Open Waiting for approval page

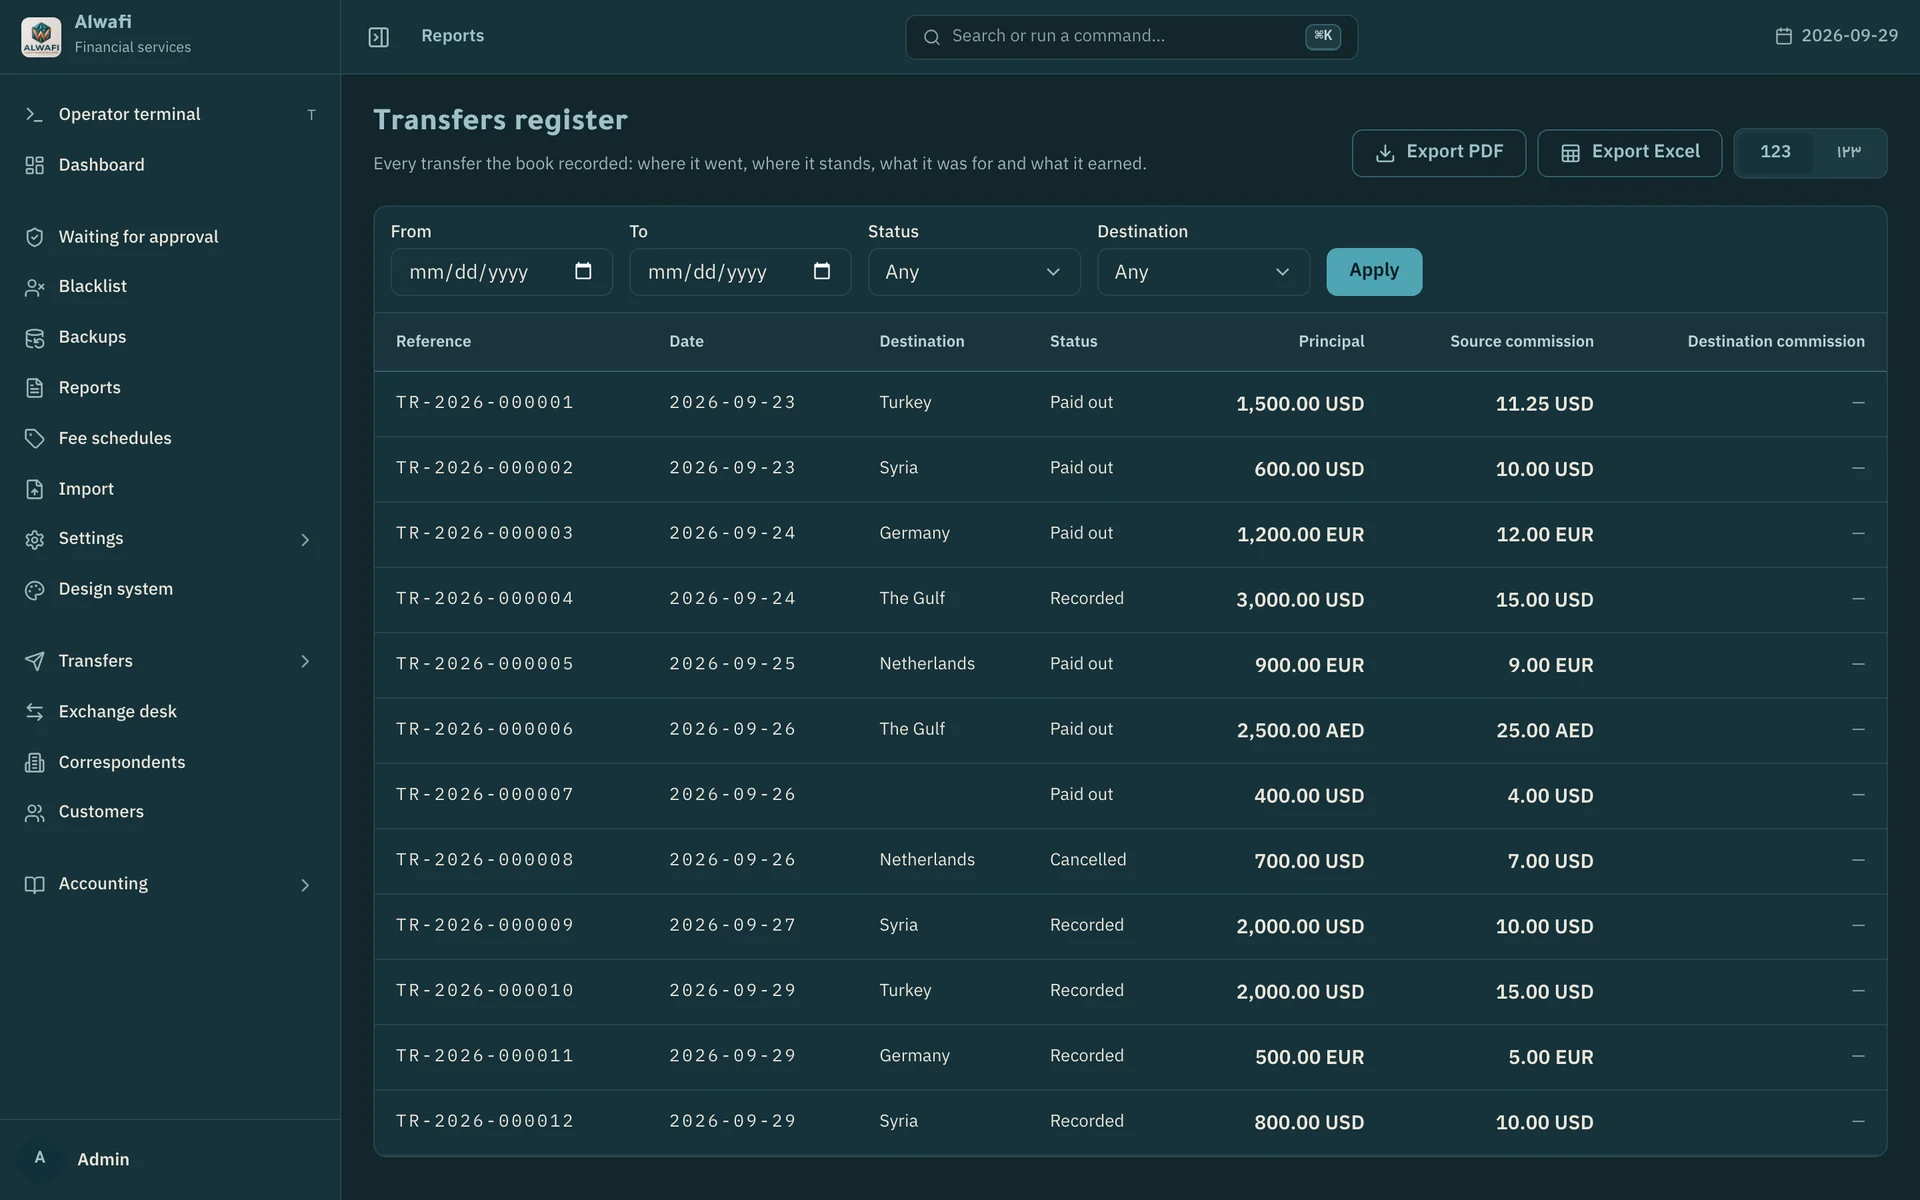pos(170,237)
